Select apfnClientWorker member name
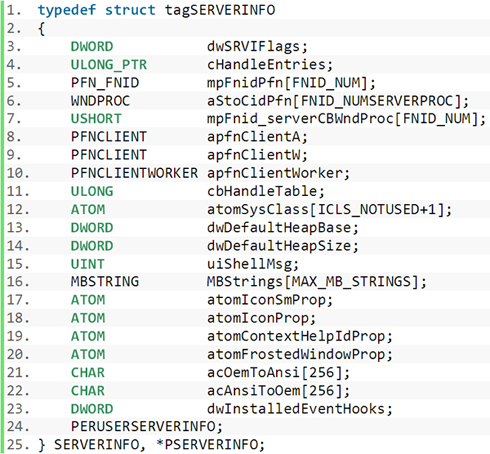 tap(274, 173)
